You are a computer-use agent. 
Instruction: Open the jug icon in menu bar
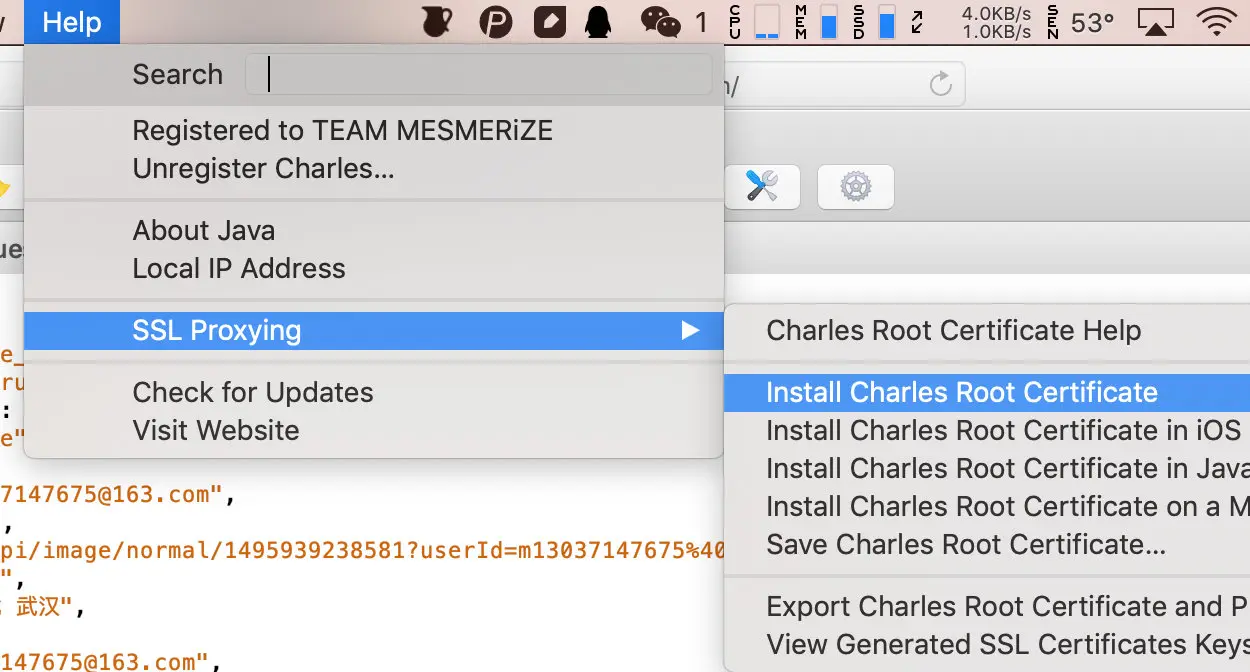pyautogui.click(x=437, y=22)
